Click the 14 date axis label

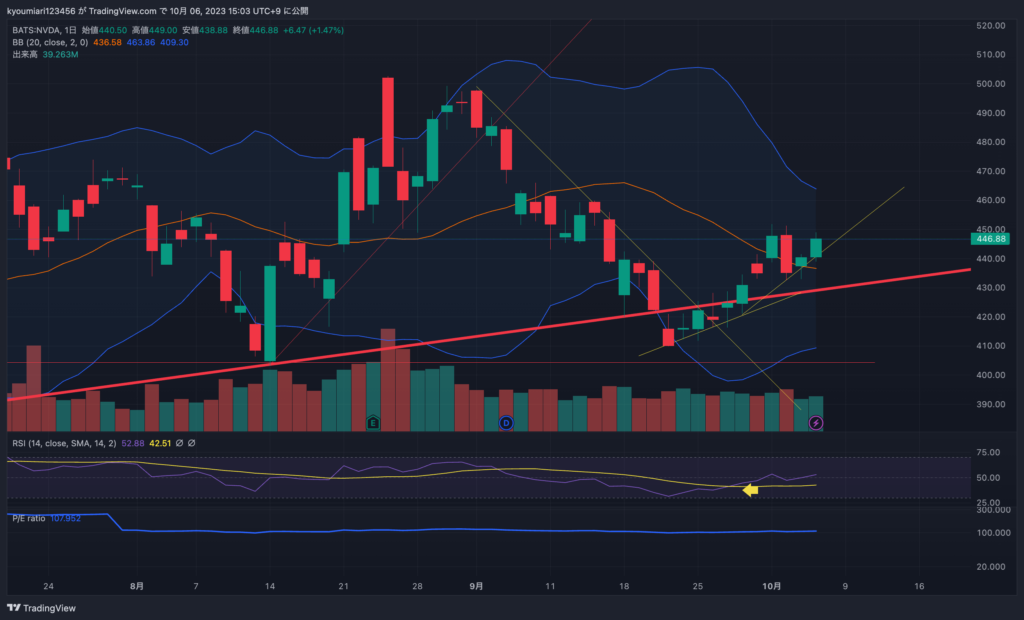[x=270, y=586]
